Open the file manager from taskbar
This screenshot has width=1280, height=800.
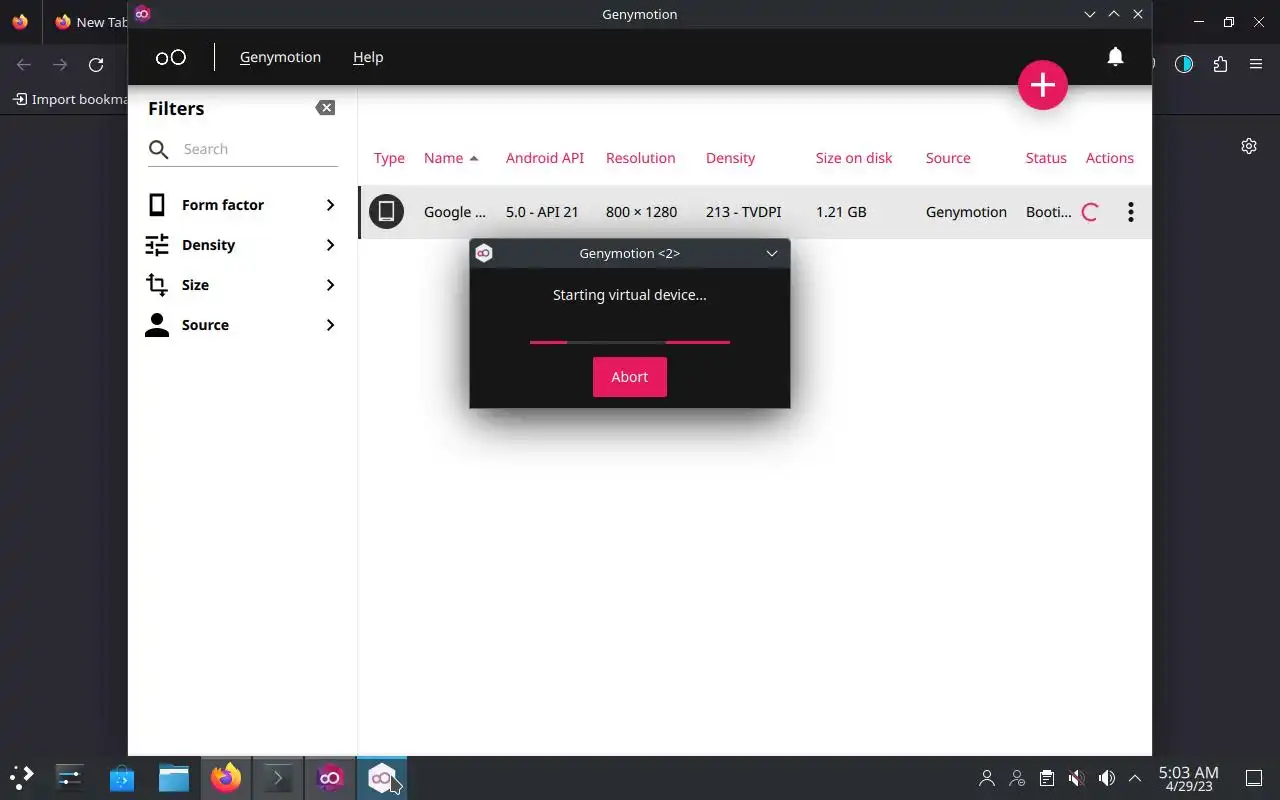click(174, 777)
